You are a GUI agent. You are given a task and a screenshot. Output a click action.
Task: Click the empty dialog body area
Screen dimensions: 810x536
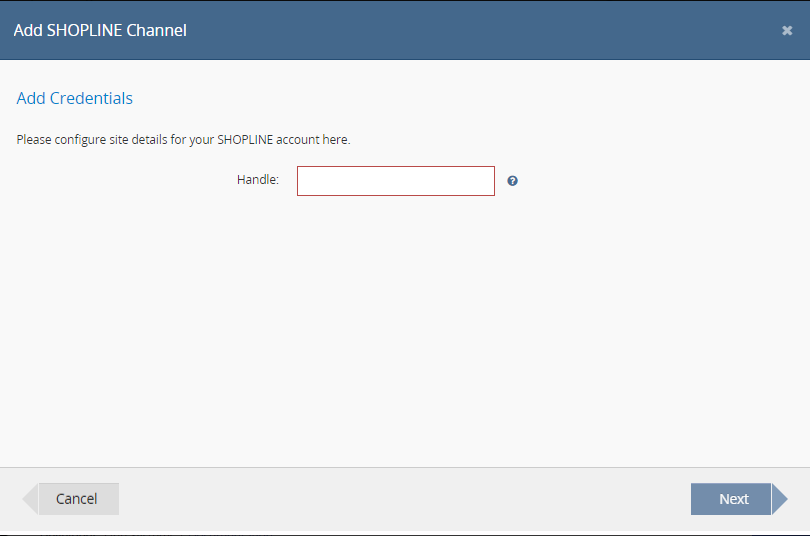click(405, 330)
